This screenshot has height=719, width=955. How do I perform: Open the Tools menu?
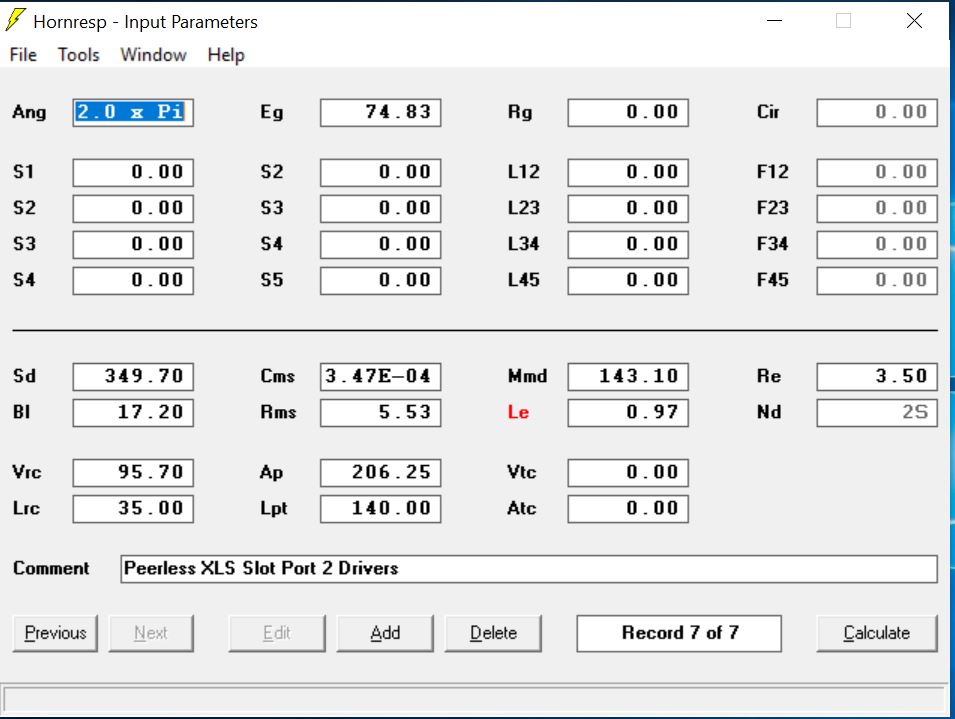79,55
